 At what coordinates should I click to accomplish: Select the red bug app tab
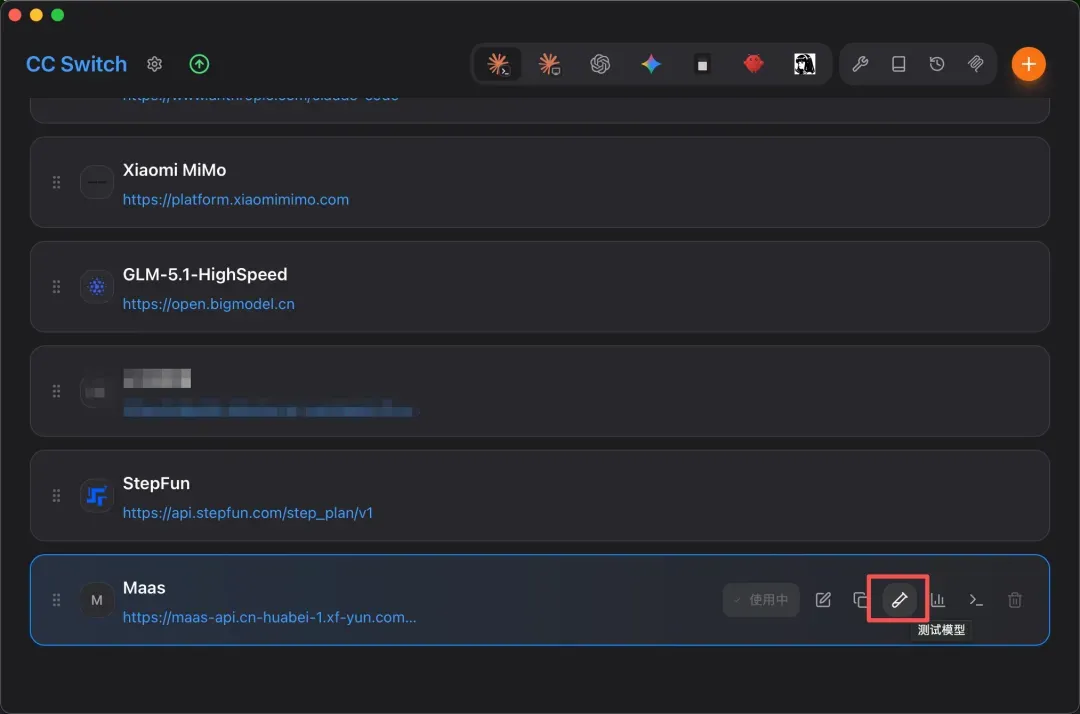pos(754,64)
